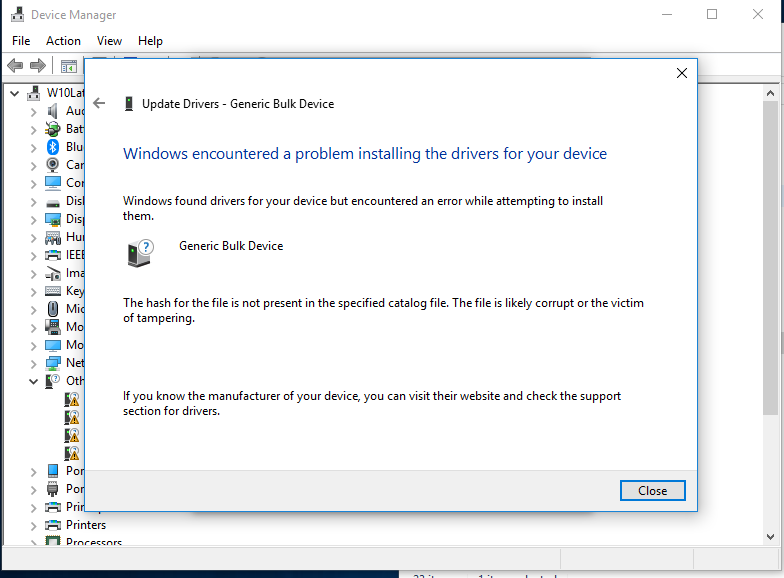The height and width of the screenshot is (578, 784).
Task: Select the Bluetooth icon in tree
Action: click(x=52, y=147)
